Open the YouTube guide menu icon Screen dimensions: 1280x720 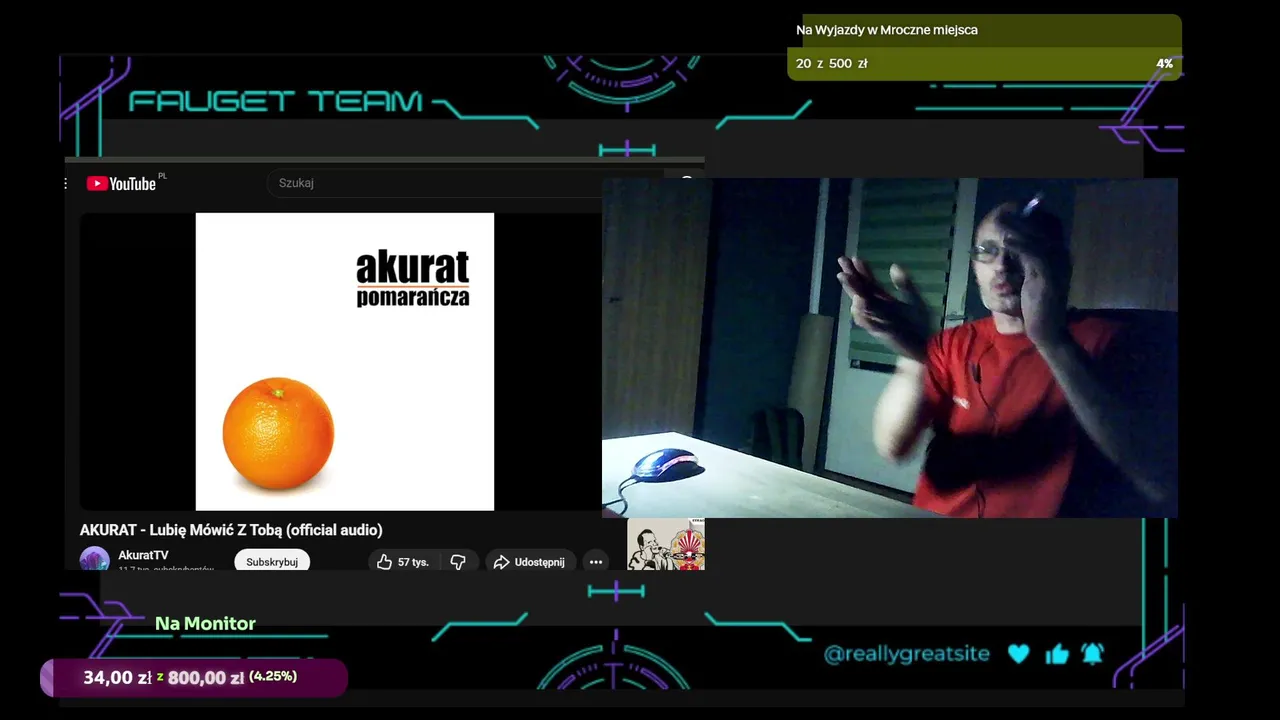[66, 183]
